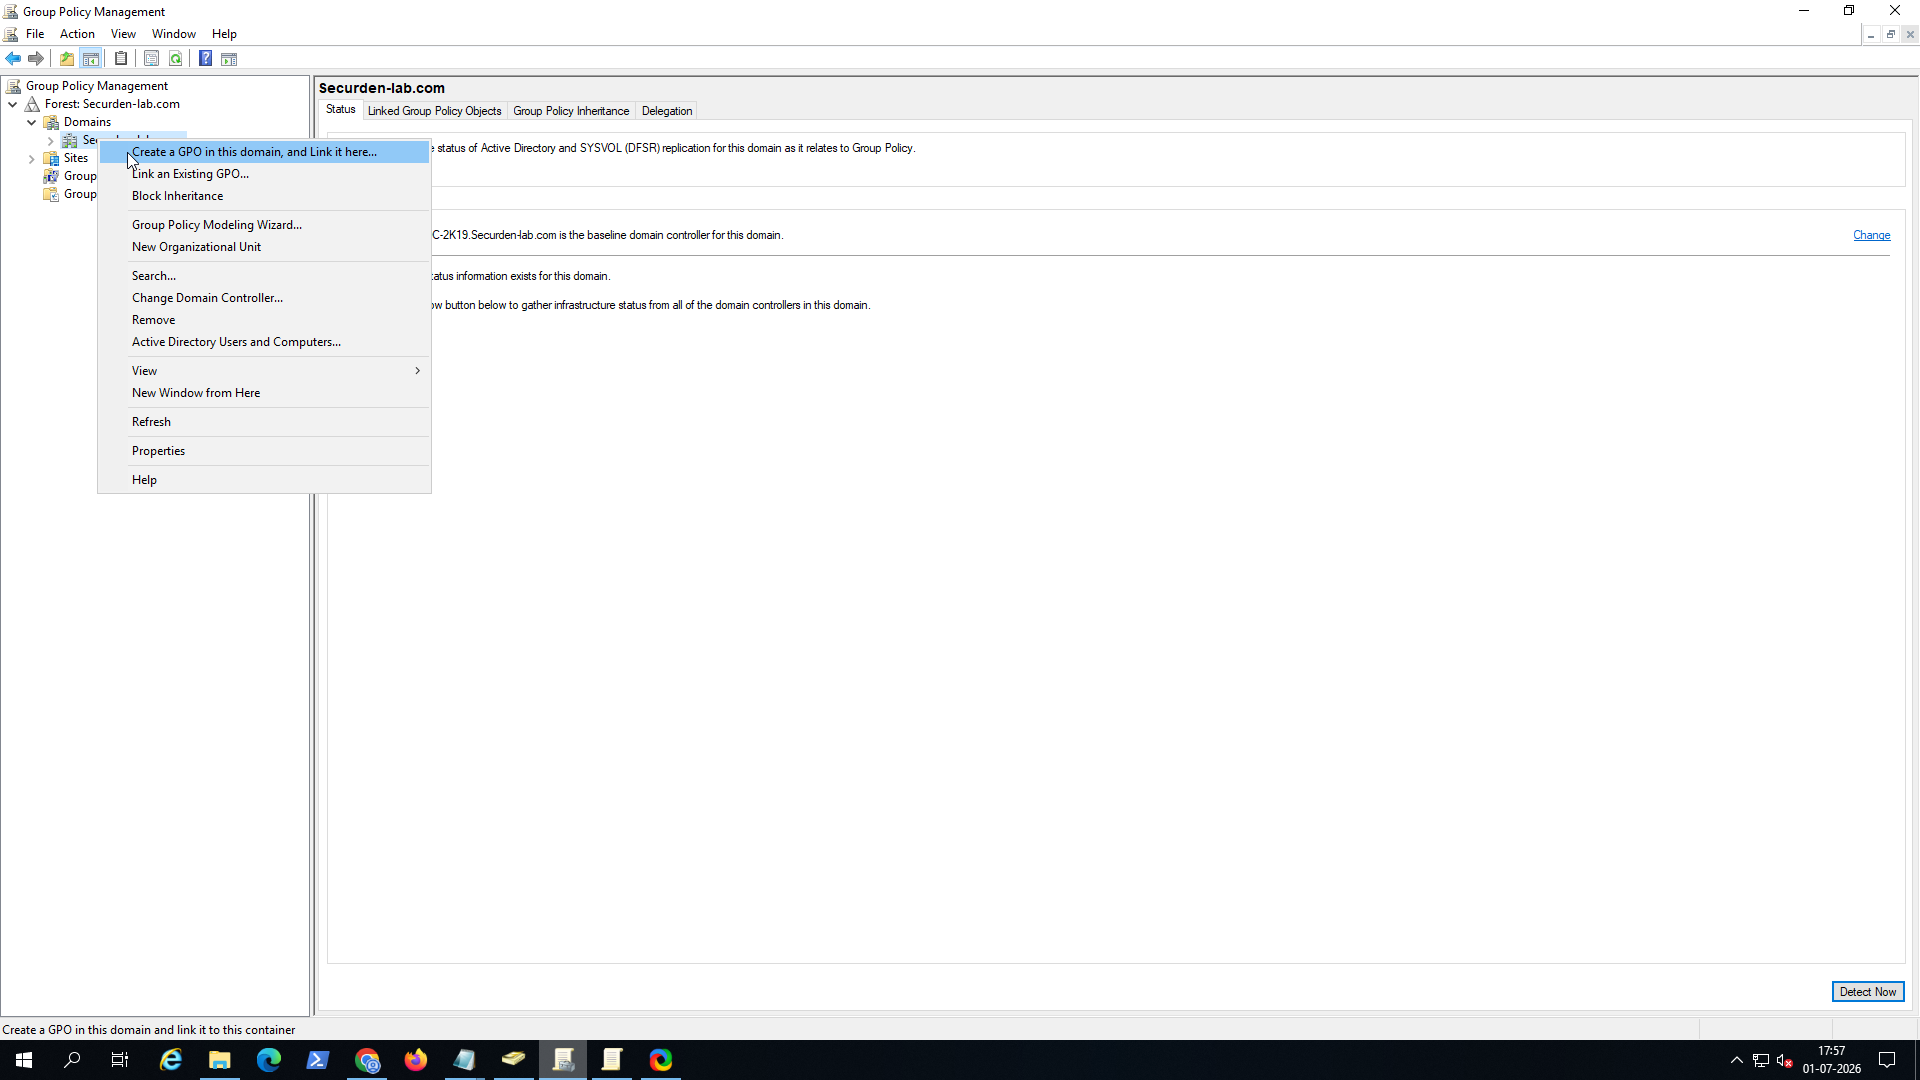Viewport: 1920px width, 1080px height.
Task: Collapse the Forest: Securden-lab.com node
Action: pos(12,104)
